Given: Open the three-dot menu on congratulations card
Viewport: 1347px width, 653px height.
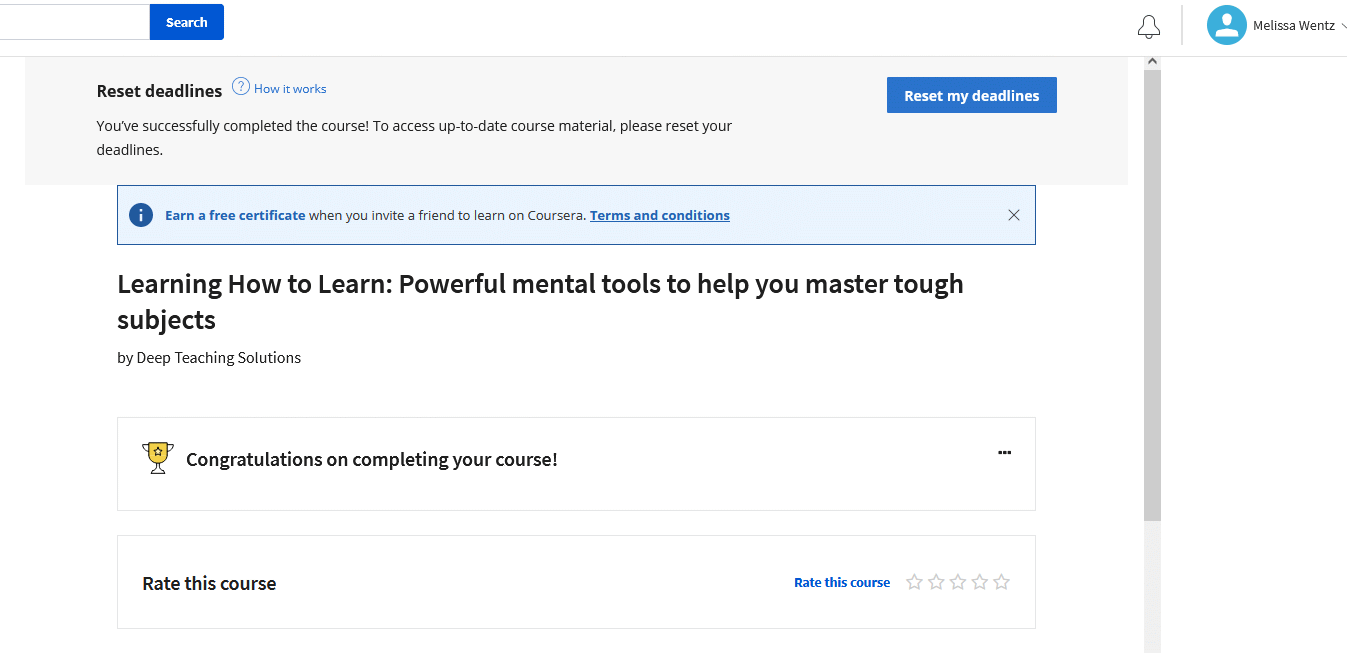Looking at the screenshot, I should [x=1004, y=452].
